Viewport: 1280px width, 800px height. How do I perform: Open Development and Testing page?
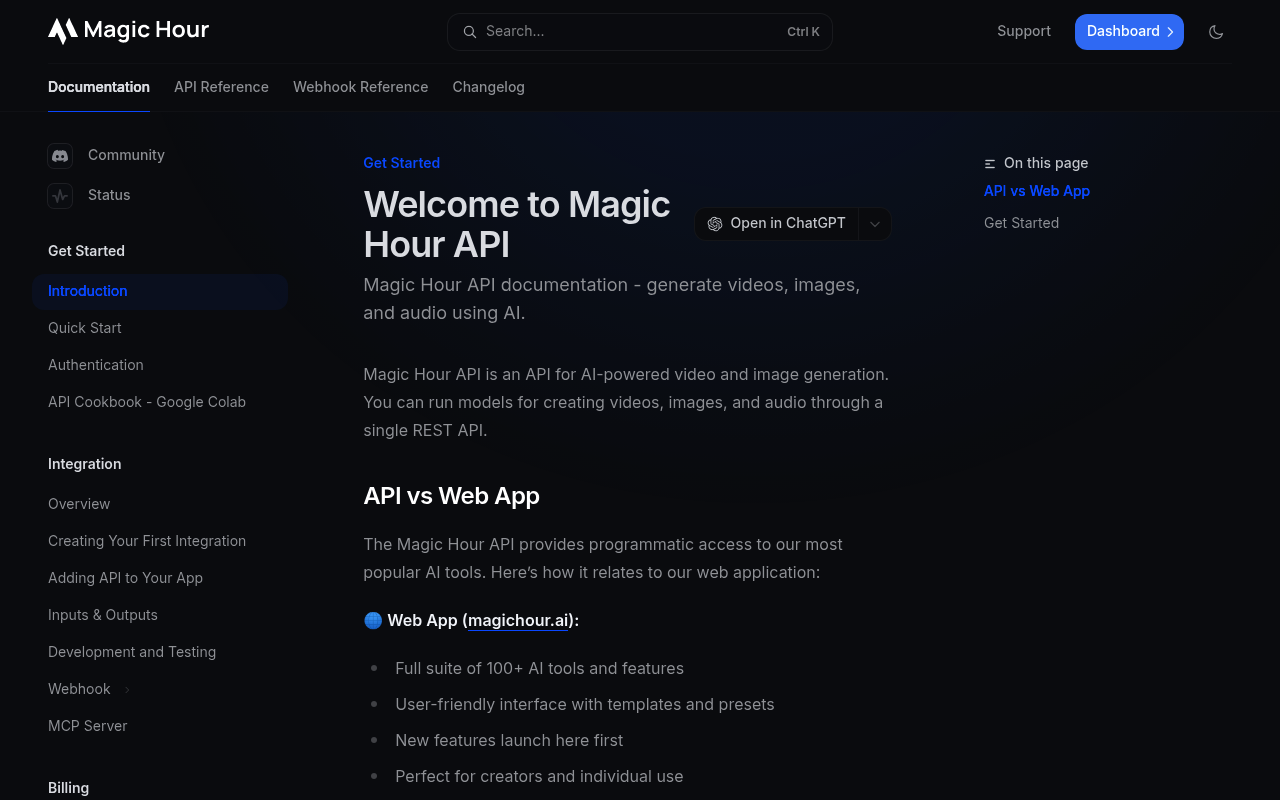[132, 652]
